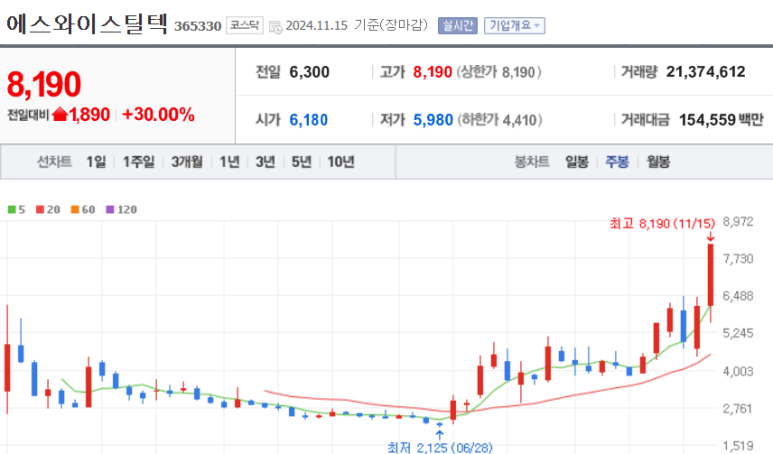Viewport: 773px width, 454px height.
Task: Click the 최고 8,190 (11/15) chart label
Action: click(x=662, y=223)
